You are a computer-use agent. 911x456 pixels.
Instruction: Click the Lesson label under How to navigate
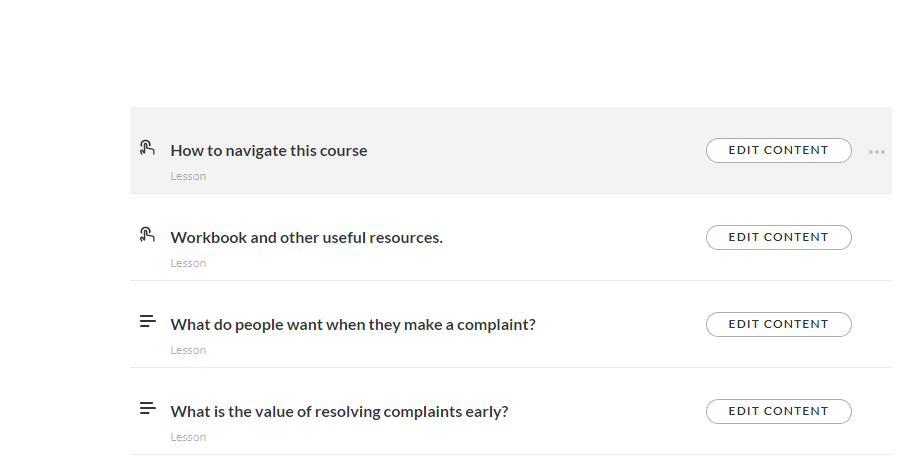(188, 177)
